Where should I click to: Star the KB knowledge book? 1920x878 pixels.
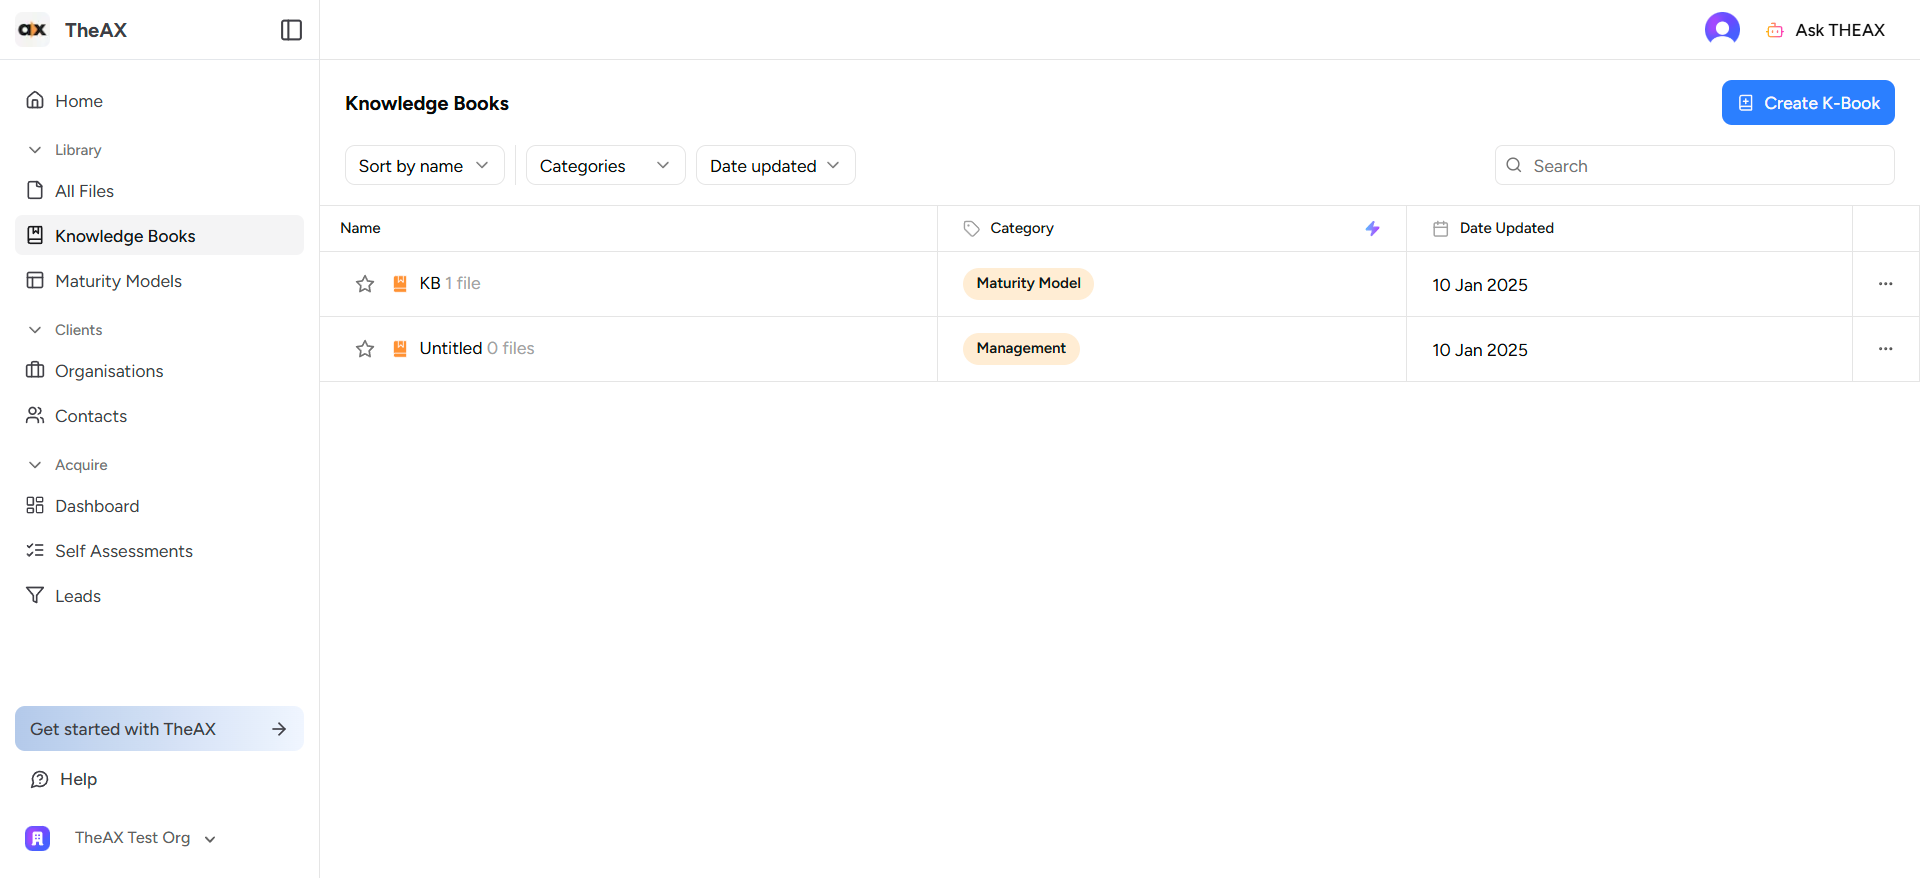[365, 284]
